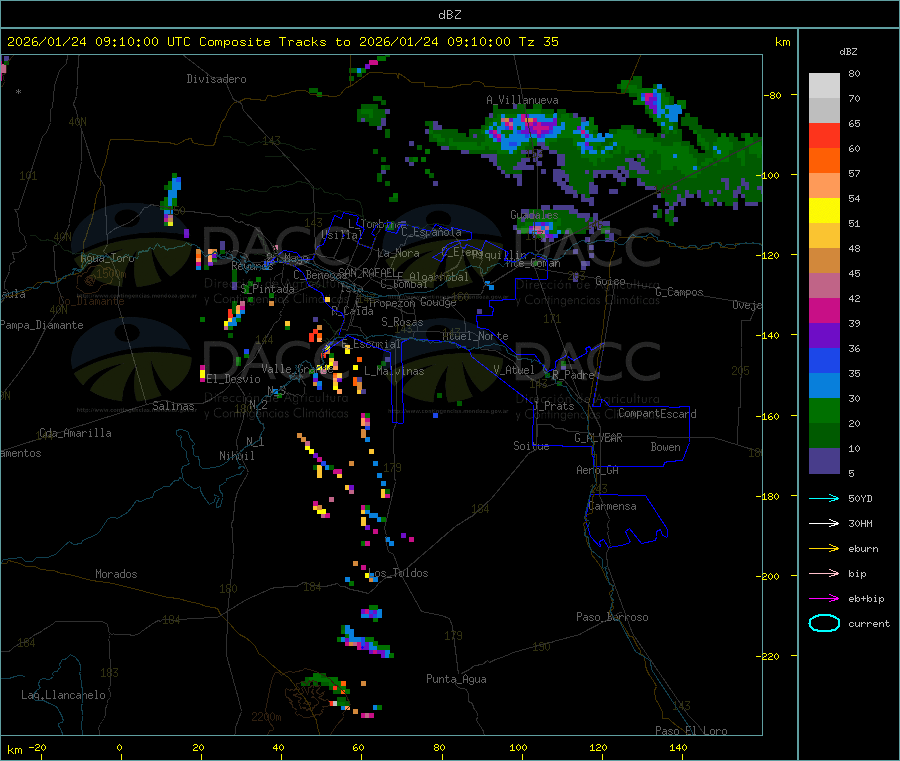
Task: Click the 'J_Prats' map label
Action: pyautogui.click(x=554, y=405)
